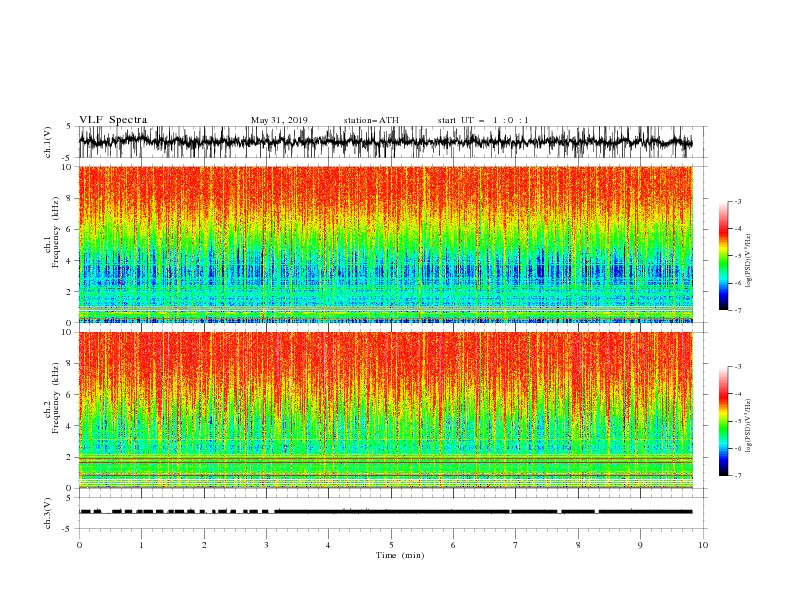Click time axis tick label "4"

328,545
